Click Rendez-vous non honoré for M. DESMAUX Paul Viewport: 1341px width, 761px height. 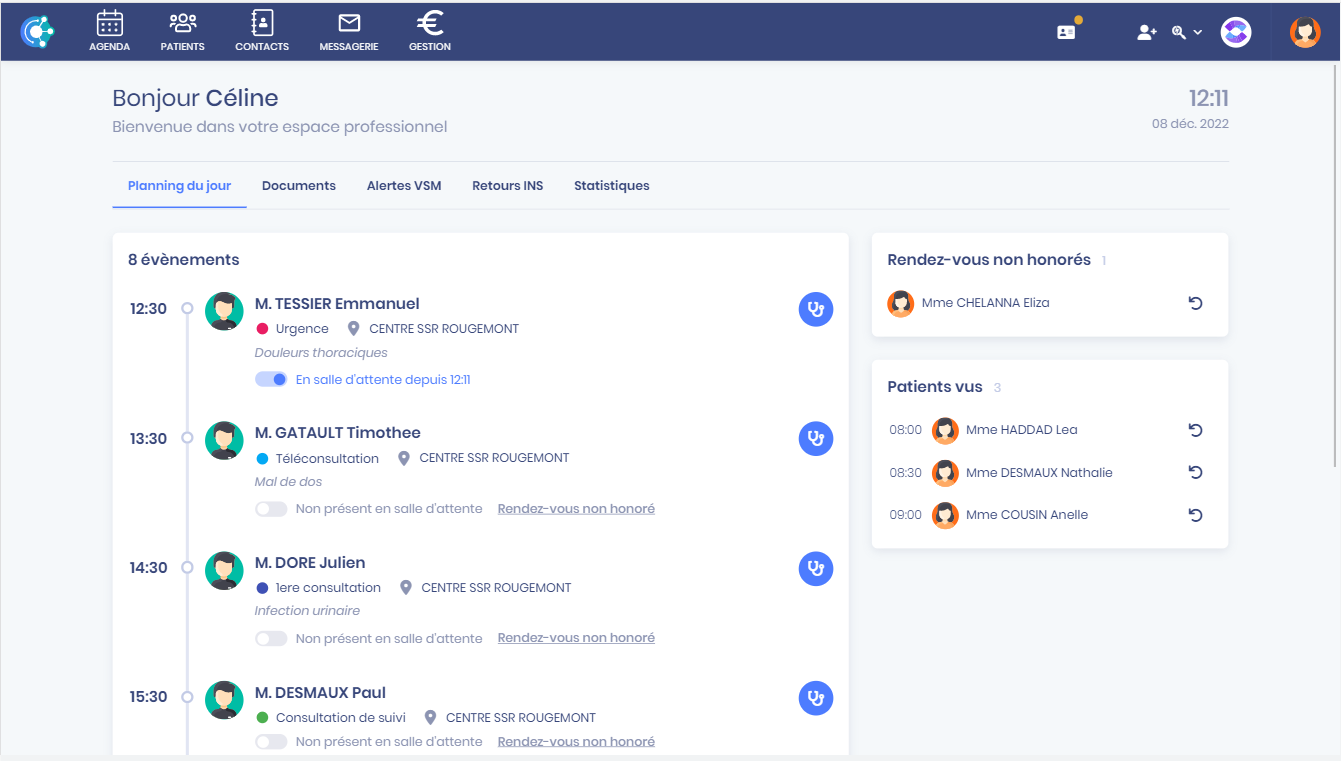576,742
